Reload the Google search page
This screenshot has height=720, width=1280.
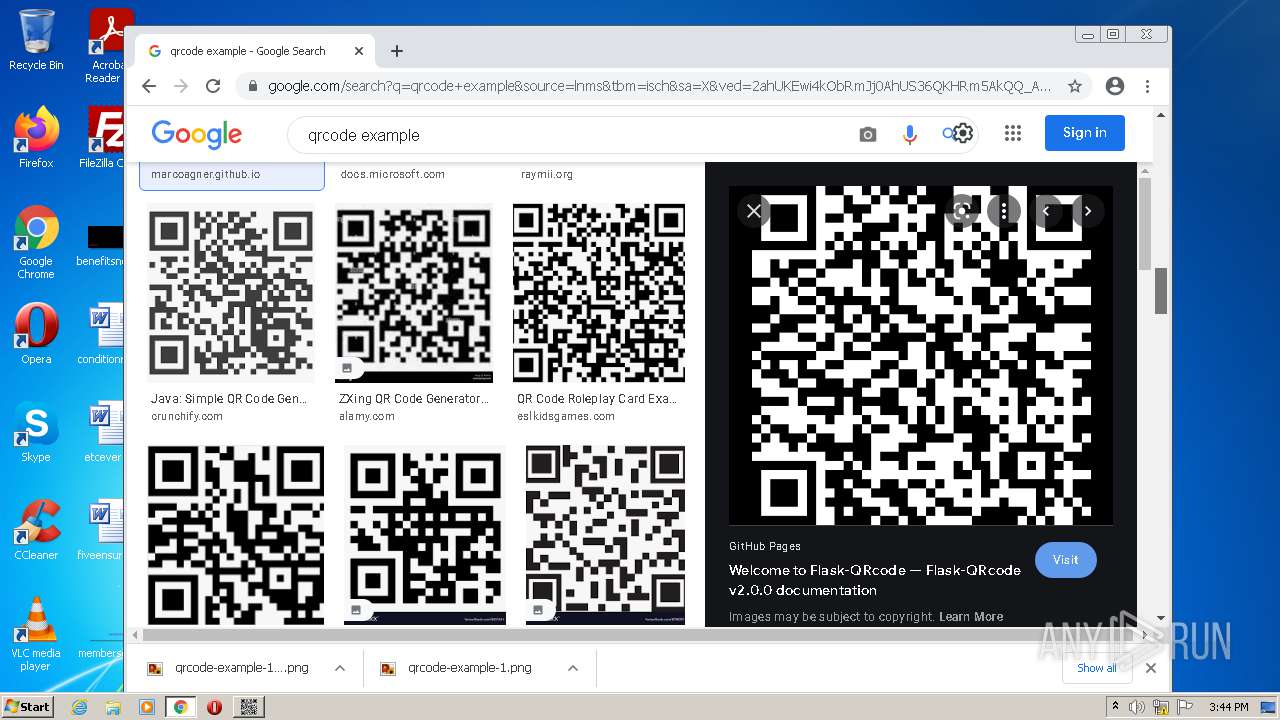pyautogui.click(x=213, y=86)
